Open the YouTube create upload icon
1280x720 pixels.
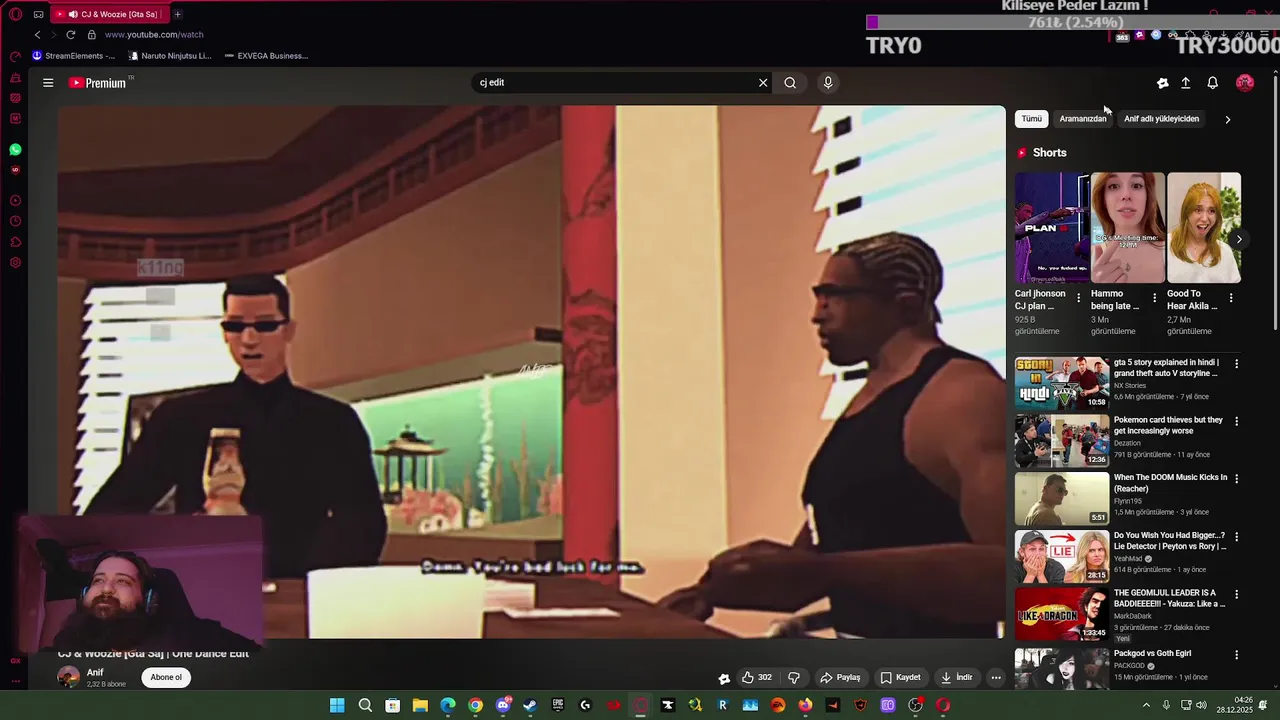1185,83
